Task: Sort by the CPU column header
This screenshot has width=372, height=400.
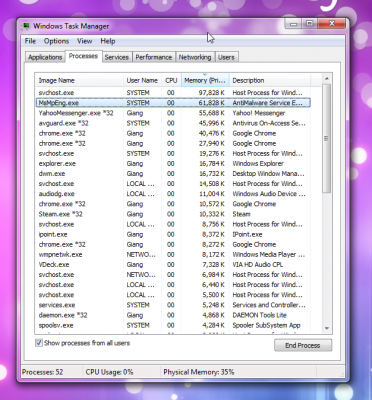Action: [171, 80]
